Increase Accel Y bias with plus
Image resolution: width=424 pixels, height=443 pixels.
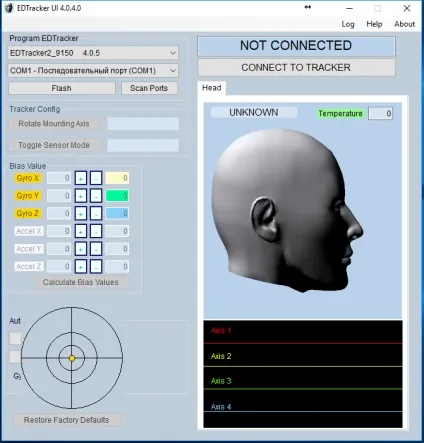click(81, 249)
